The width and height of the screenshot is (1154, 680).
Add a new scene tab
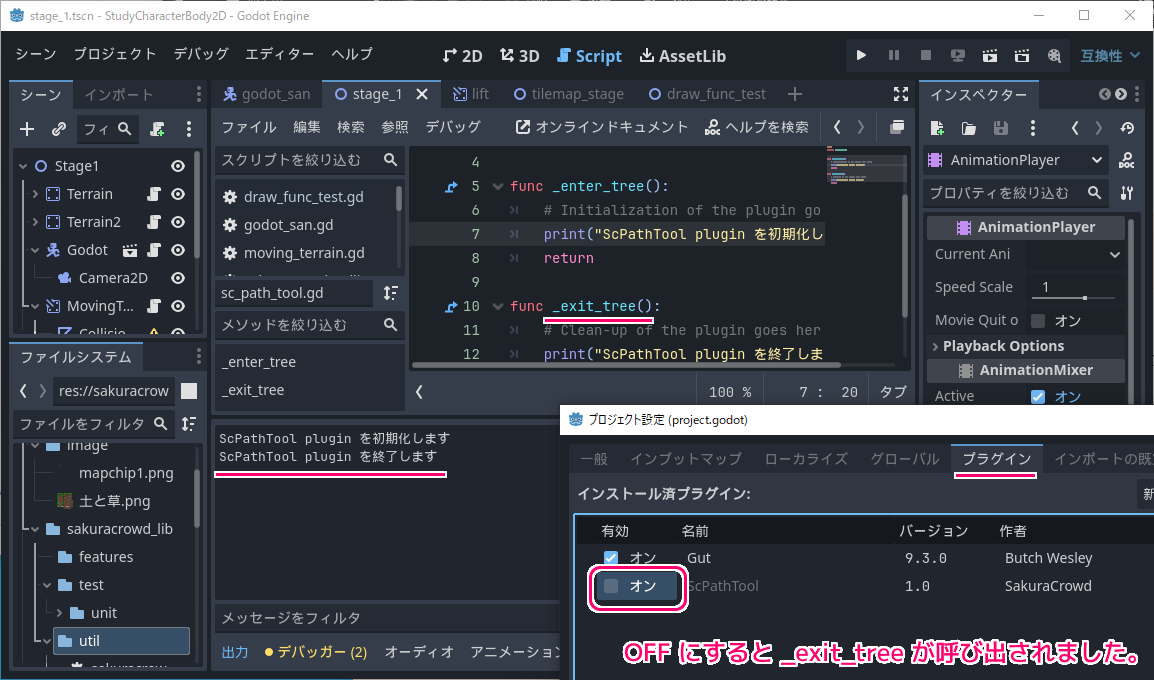795,94
